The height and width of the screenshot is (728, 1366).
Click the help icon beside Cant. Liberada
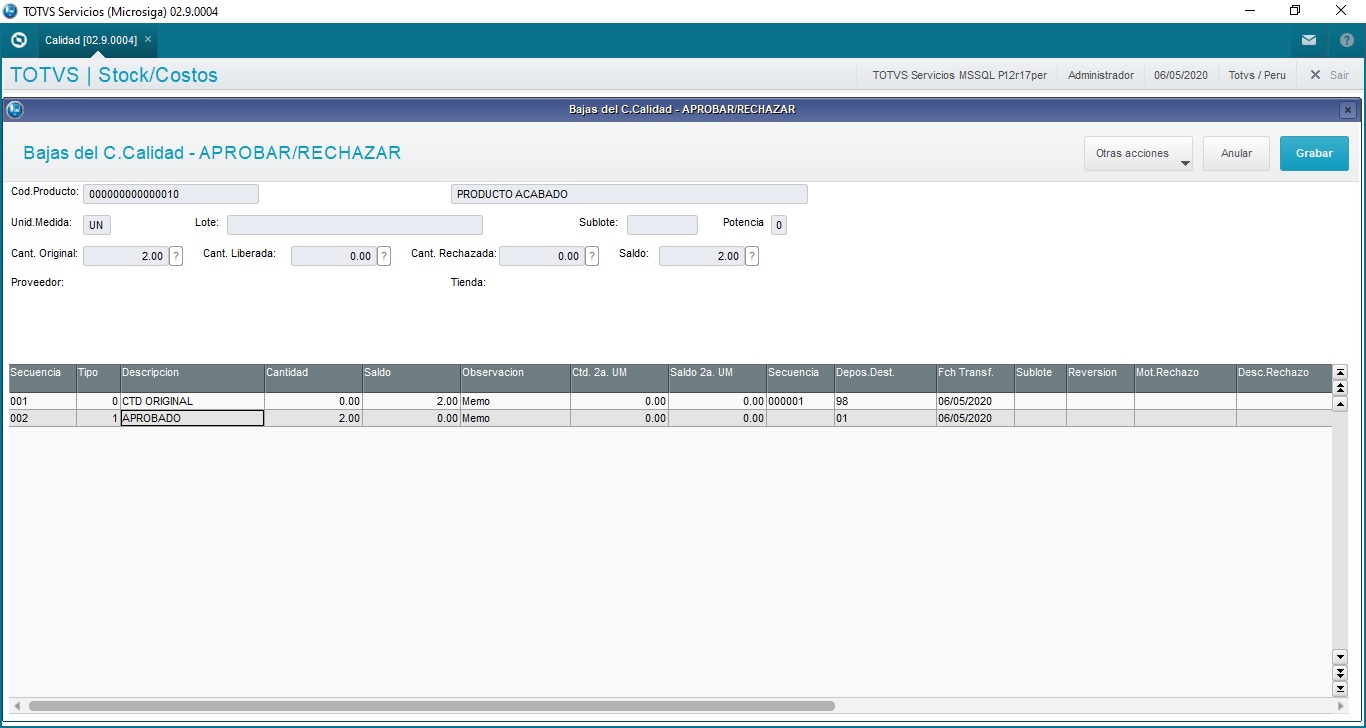coord(384,256)
